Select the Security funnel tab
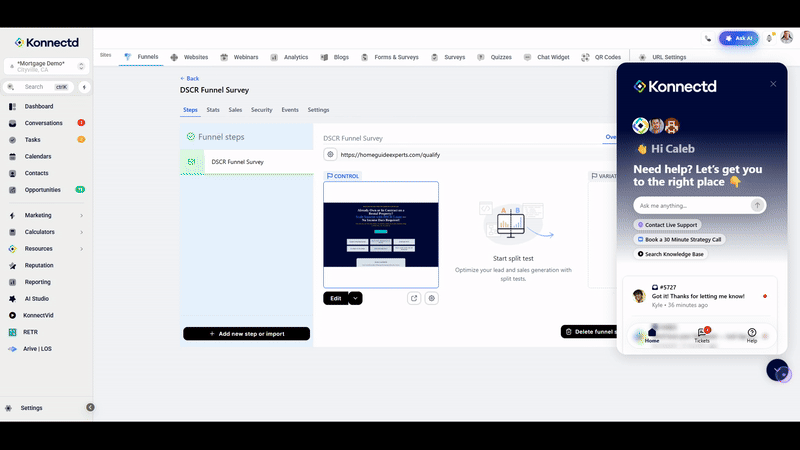 tap(262, 110)
